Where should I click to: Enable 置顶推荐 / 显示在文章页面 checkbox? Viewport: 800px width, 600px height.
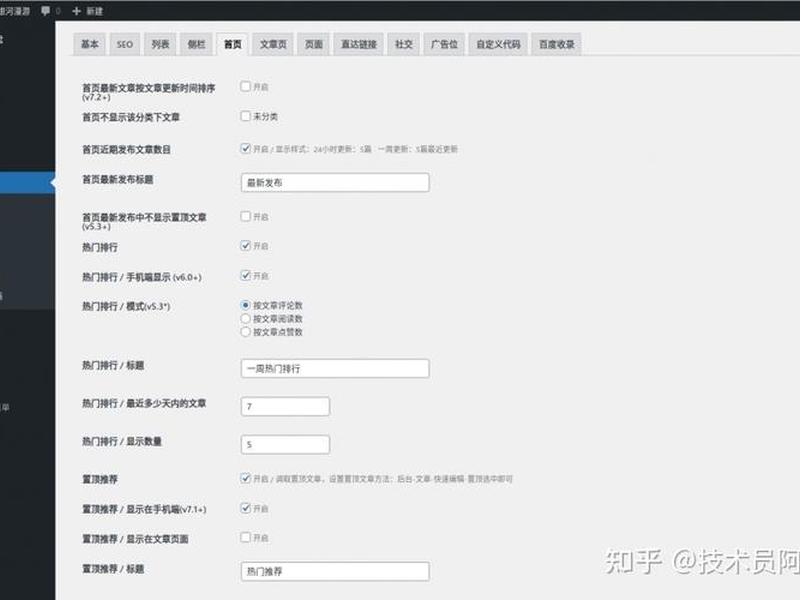[x=245, y=537]
